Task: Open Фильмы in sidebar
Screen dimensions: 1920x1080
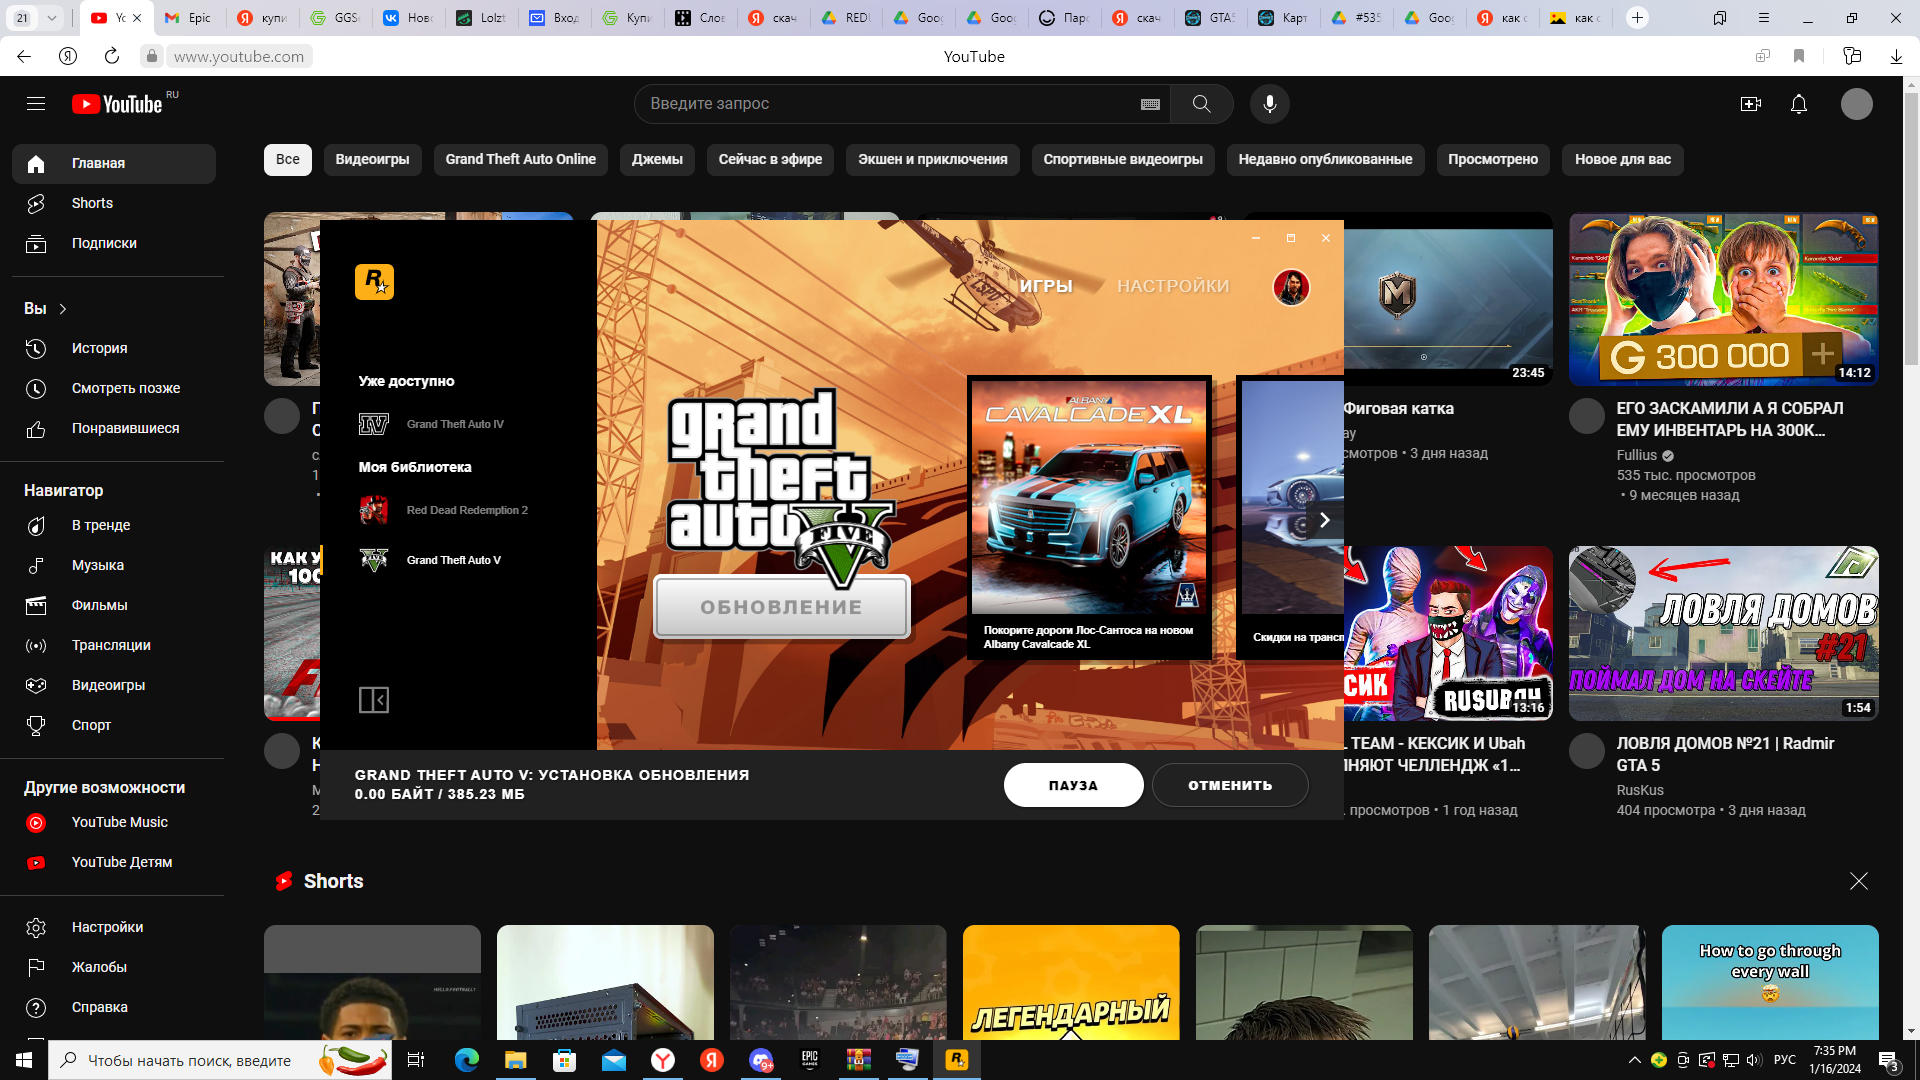Action: [x=114, y=606]
